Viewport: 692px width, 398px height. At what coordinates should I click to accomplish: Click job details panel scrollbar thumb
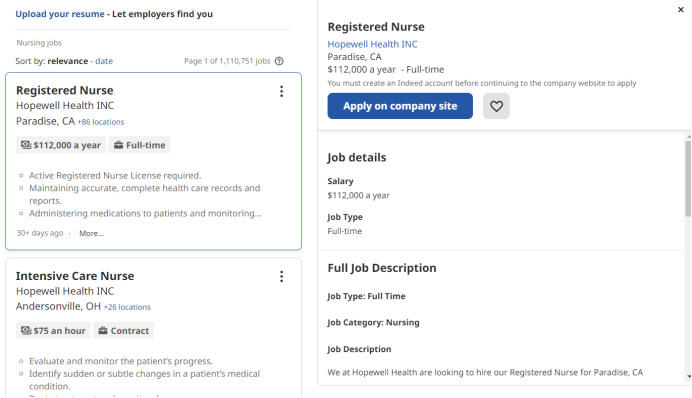688,179
